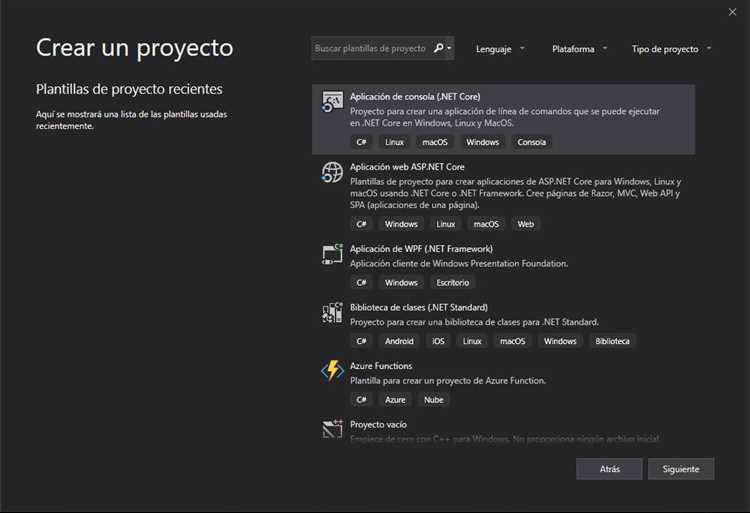Click the ASP.NET Core web globe icon
The width and height of the screenshot is (750, 513).
tap(332, 172)
